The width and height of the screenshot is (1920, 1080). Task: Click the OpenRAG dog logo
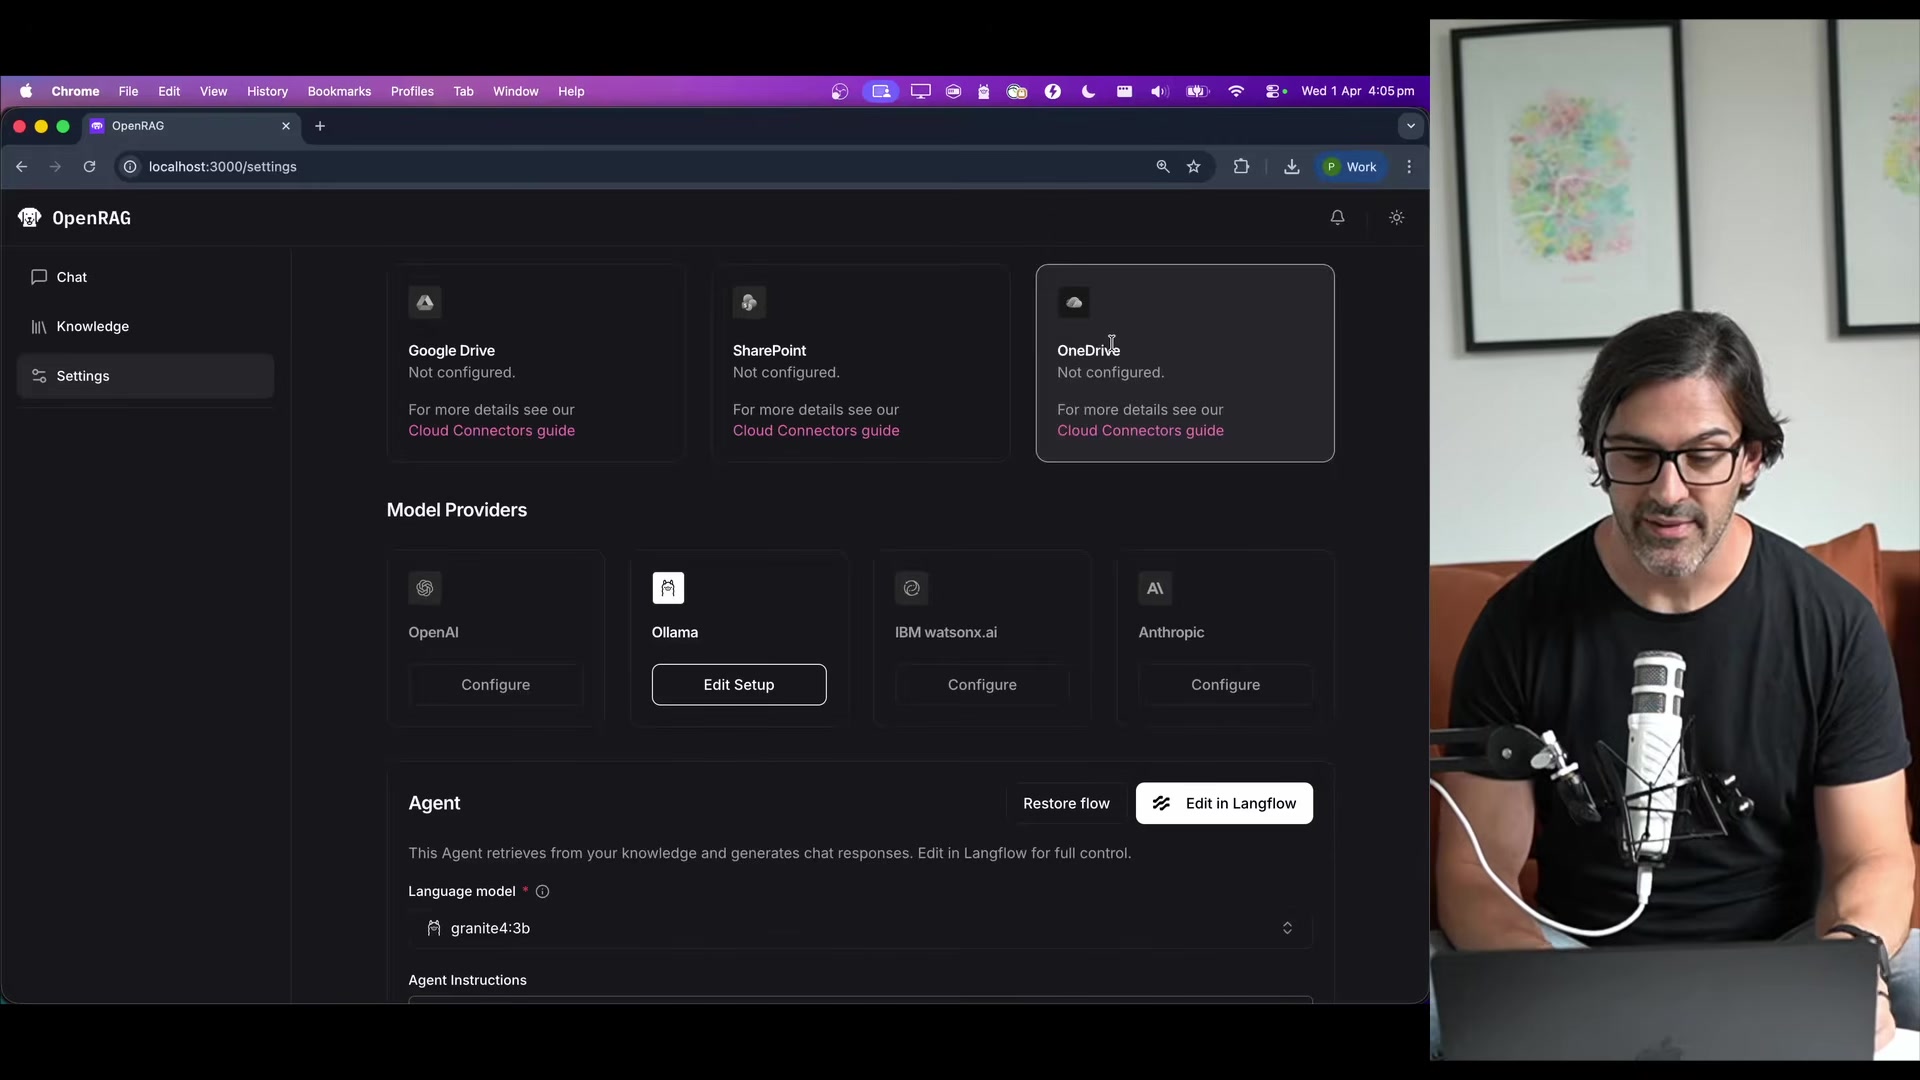(x=29, y=217)
